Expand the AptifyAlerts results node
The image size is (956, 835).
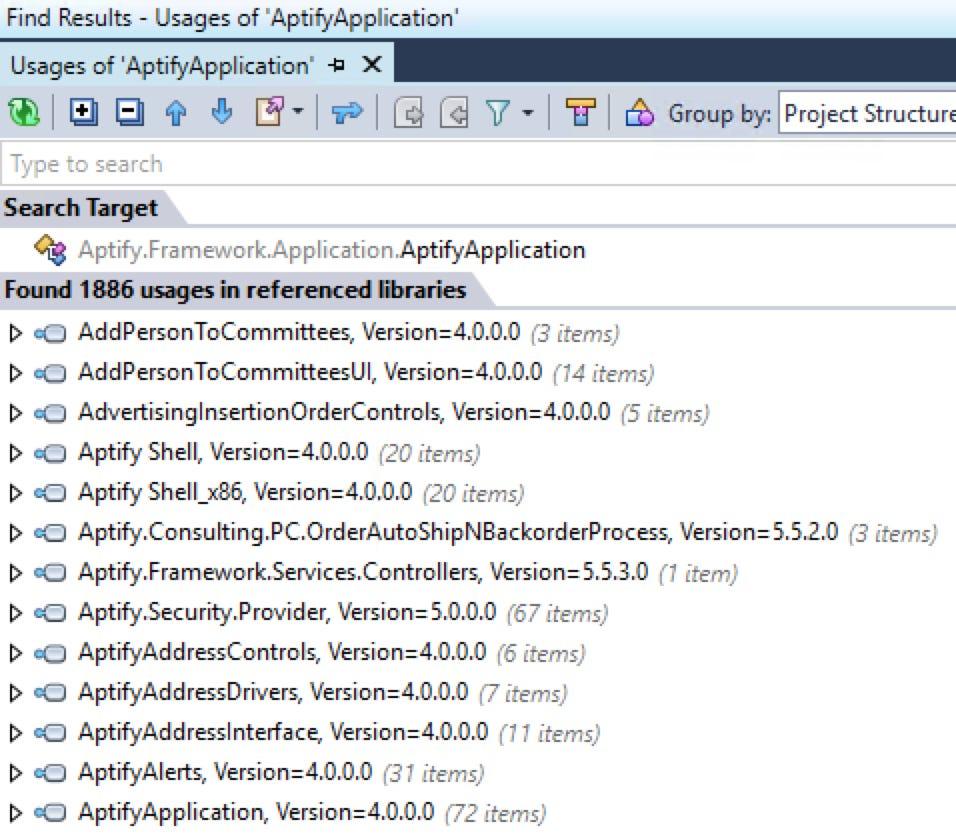pos(14,772)
